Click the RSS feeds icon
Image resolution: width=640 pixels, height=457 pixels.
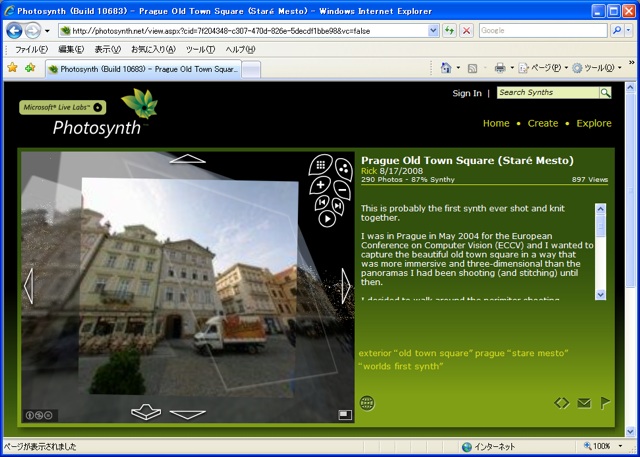[x=472, y=69]
